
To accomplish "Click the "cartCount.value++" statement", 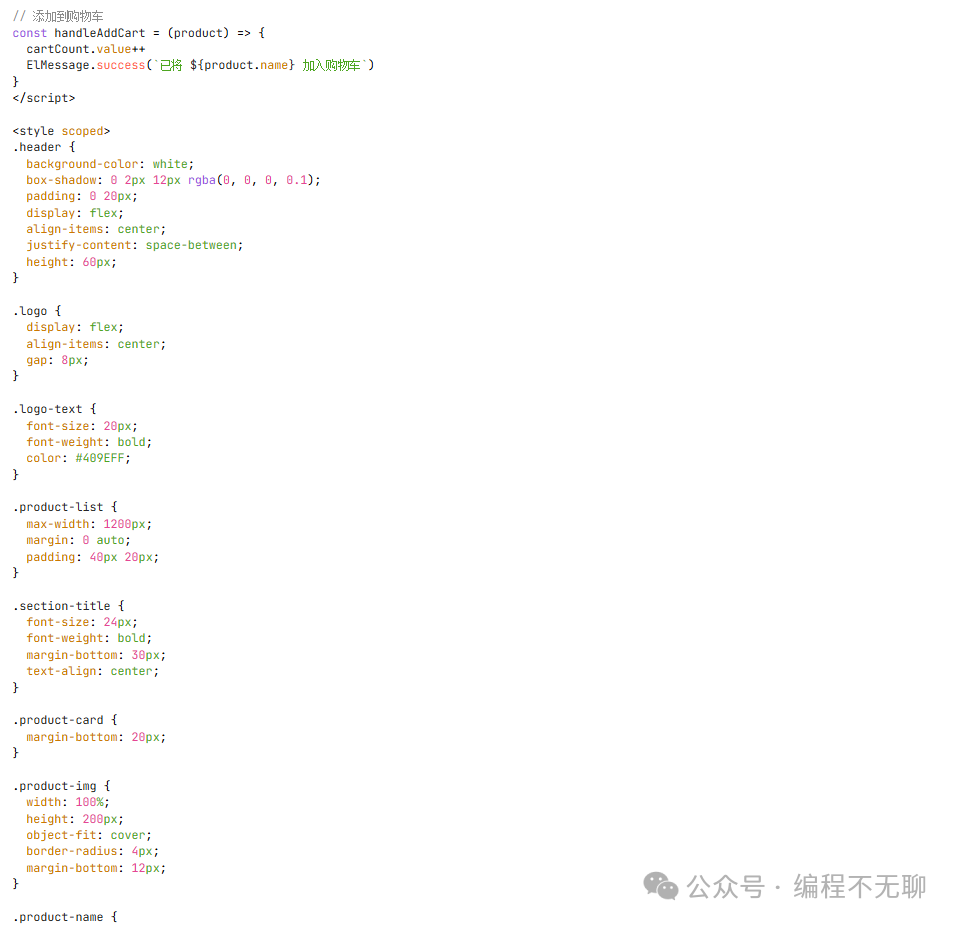I will [x=85, y=49].
